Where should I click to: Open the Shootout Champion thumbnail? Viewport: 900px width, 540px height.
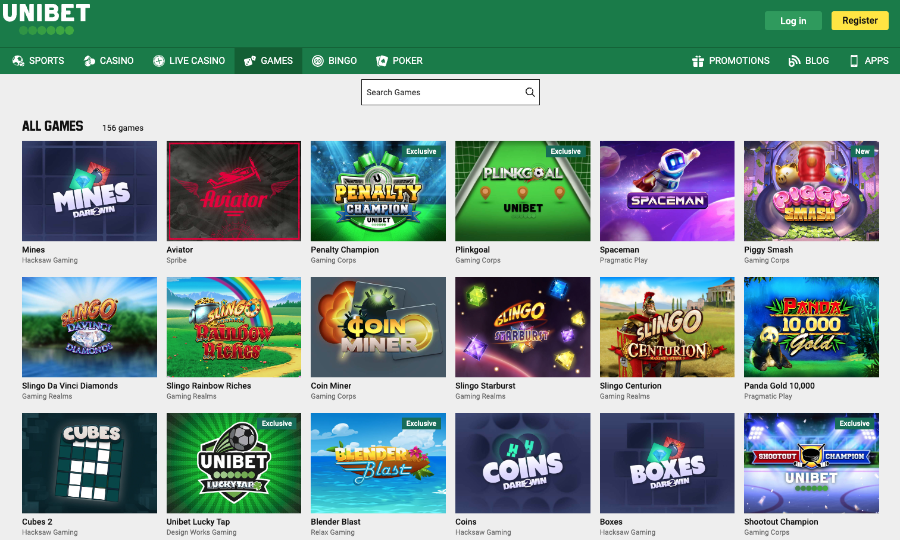click(811, 463)
